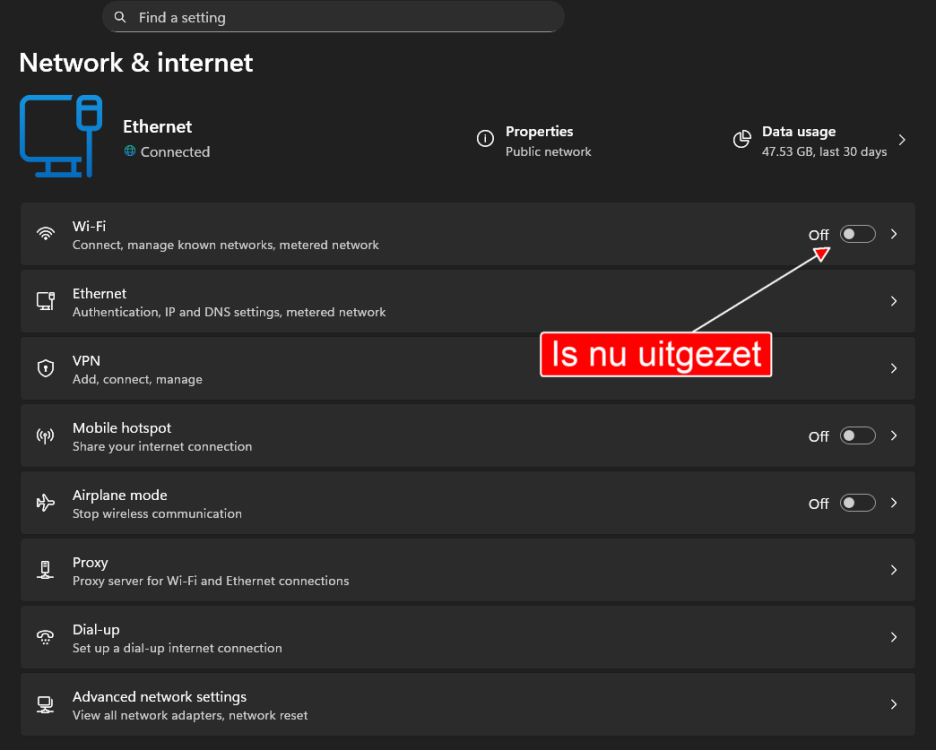The image size is (936, 750).
Task: Open Properties for the Public network
Action: 540,138
